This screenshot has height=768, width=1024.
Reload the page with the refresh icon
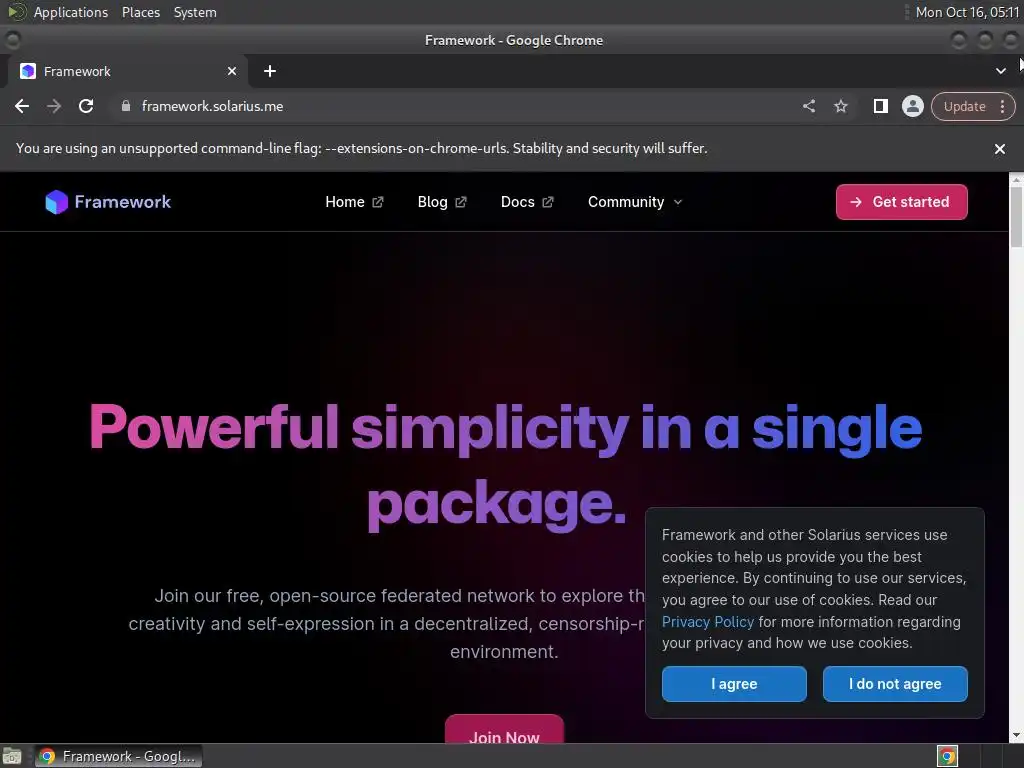[x=86, y=106]
